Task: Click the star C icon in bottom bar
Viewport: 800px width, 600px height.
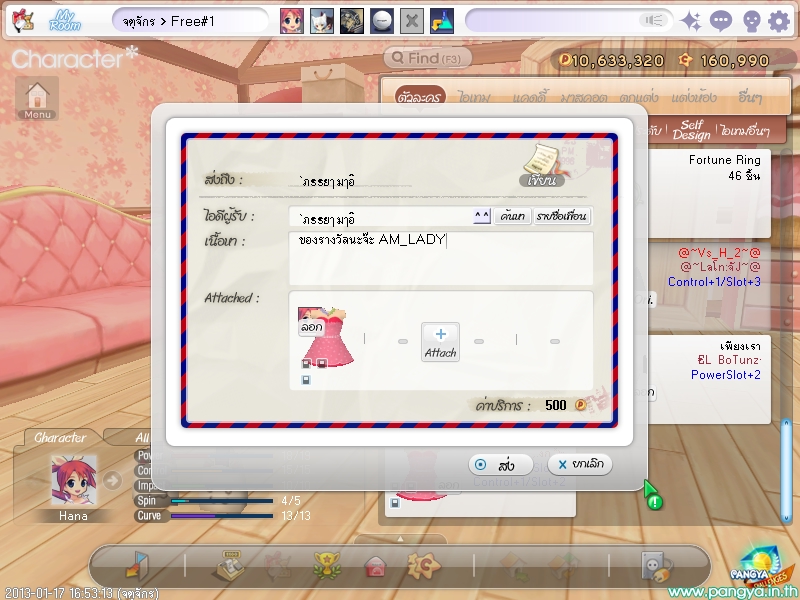Action: (x=423, y=566)
